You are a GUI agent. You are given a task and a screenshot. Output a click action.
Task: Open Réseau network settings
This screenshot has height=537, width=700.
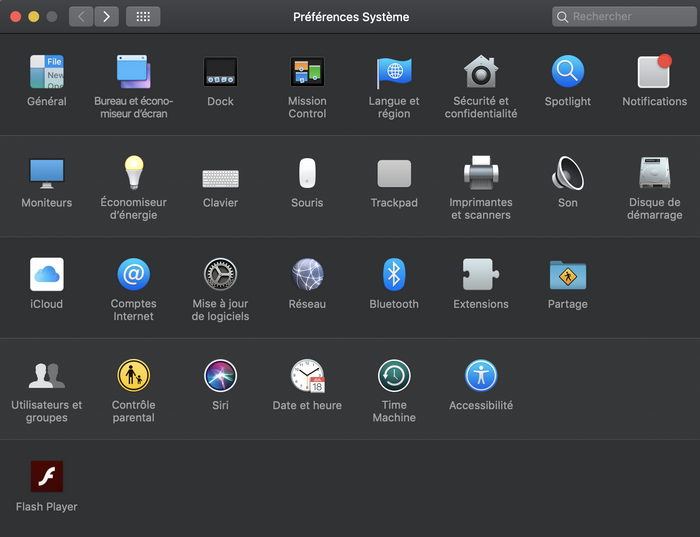pyautogui.click(x=307, y=274)
